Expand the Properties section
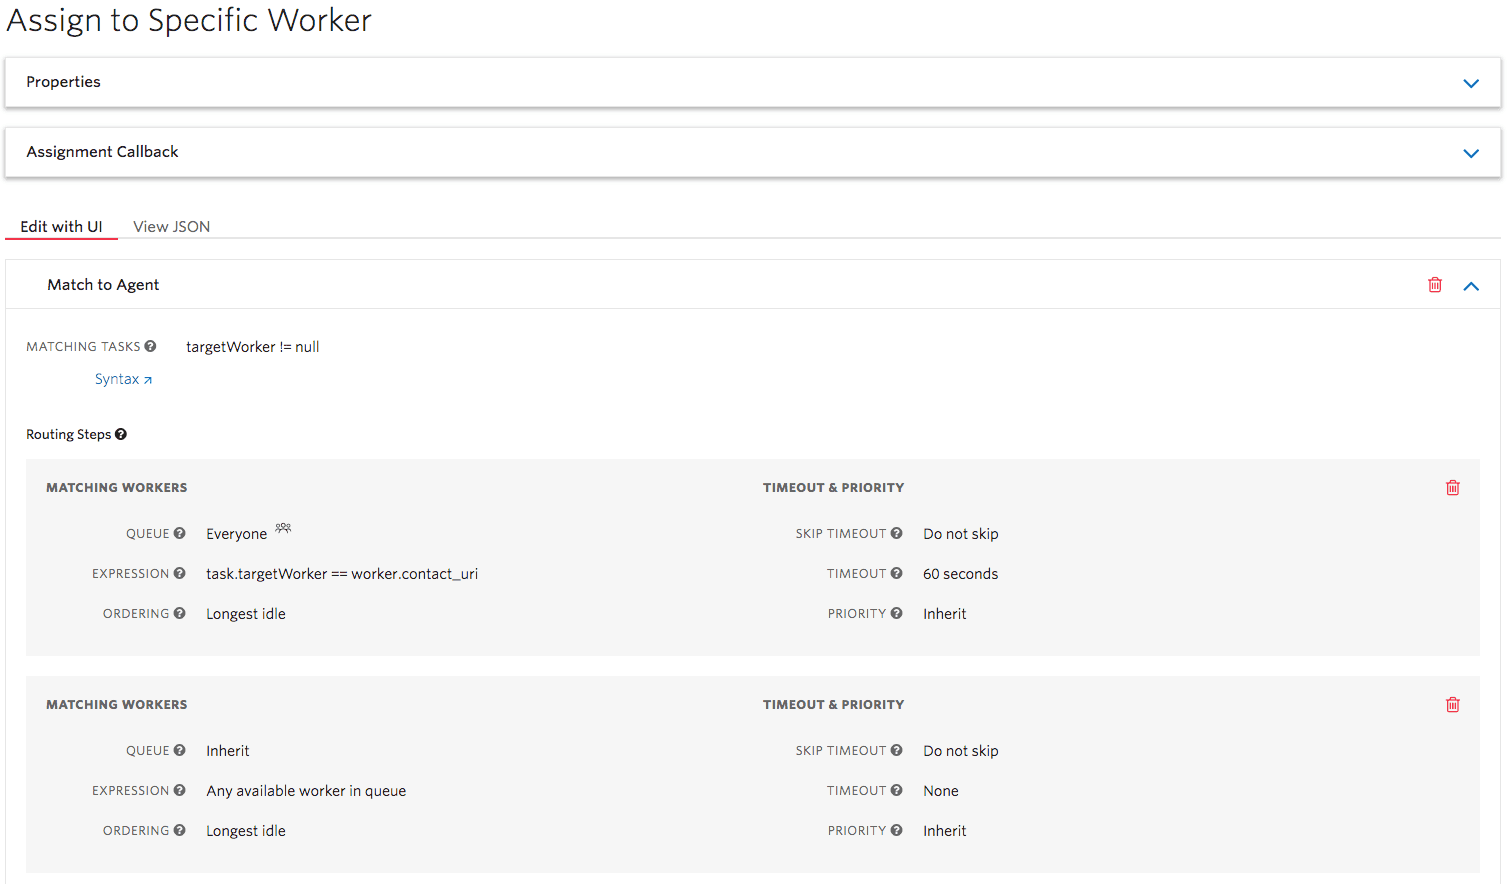The width and height of the screenshot is (1507, 884). pos(1470,84)
